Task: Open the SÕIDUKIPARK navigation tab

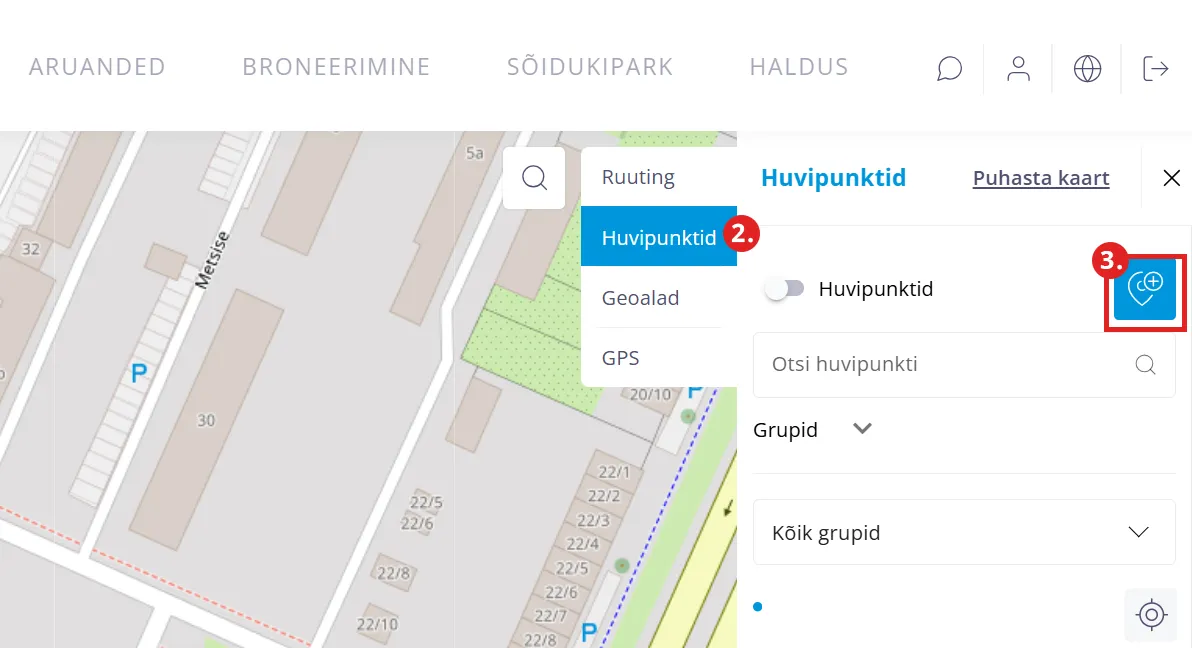Action: (590, 67)
